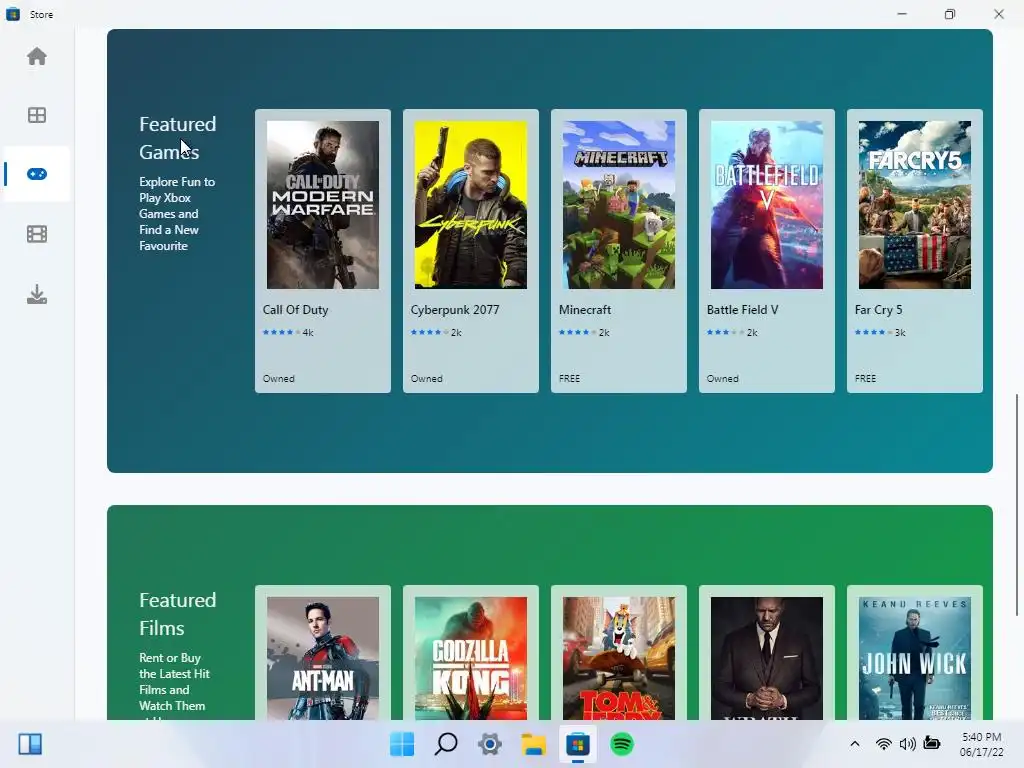This screenshot has width=1024, height=768.
Task: Open the Far Cry 5 cover image
Action: (x=914, y=204)
